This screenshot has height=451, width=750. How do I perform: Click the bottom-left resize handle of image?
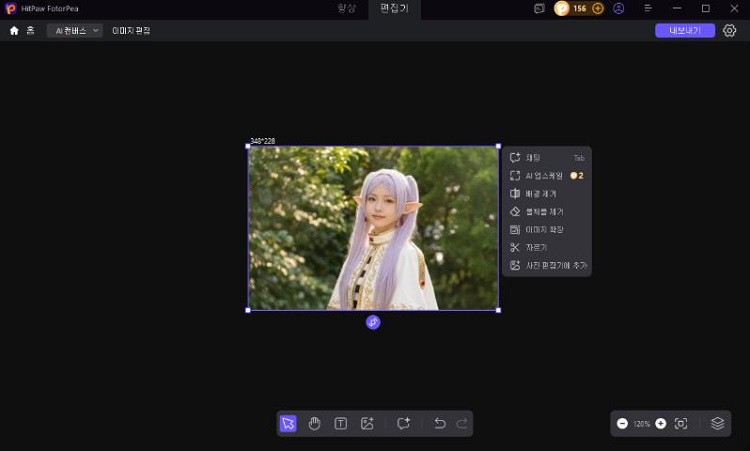coord(248,310)
